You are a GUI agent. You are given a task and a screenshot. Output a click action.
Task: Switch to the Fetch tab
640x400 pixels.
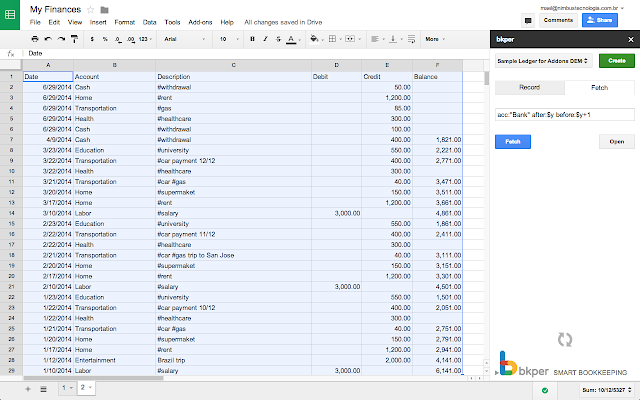coord(600,88)
